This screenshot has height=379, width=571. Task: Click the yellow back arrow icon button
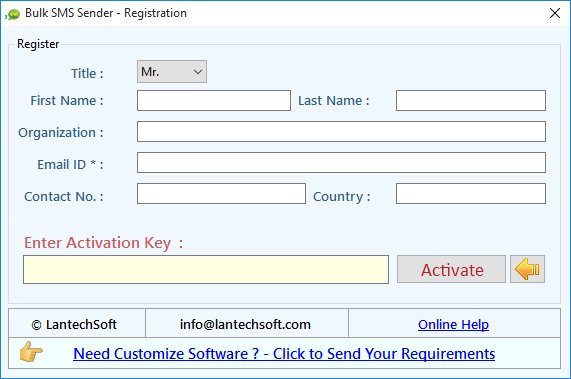(527, 269)
